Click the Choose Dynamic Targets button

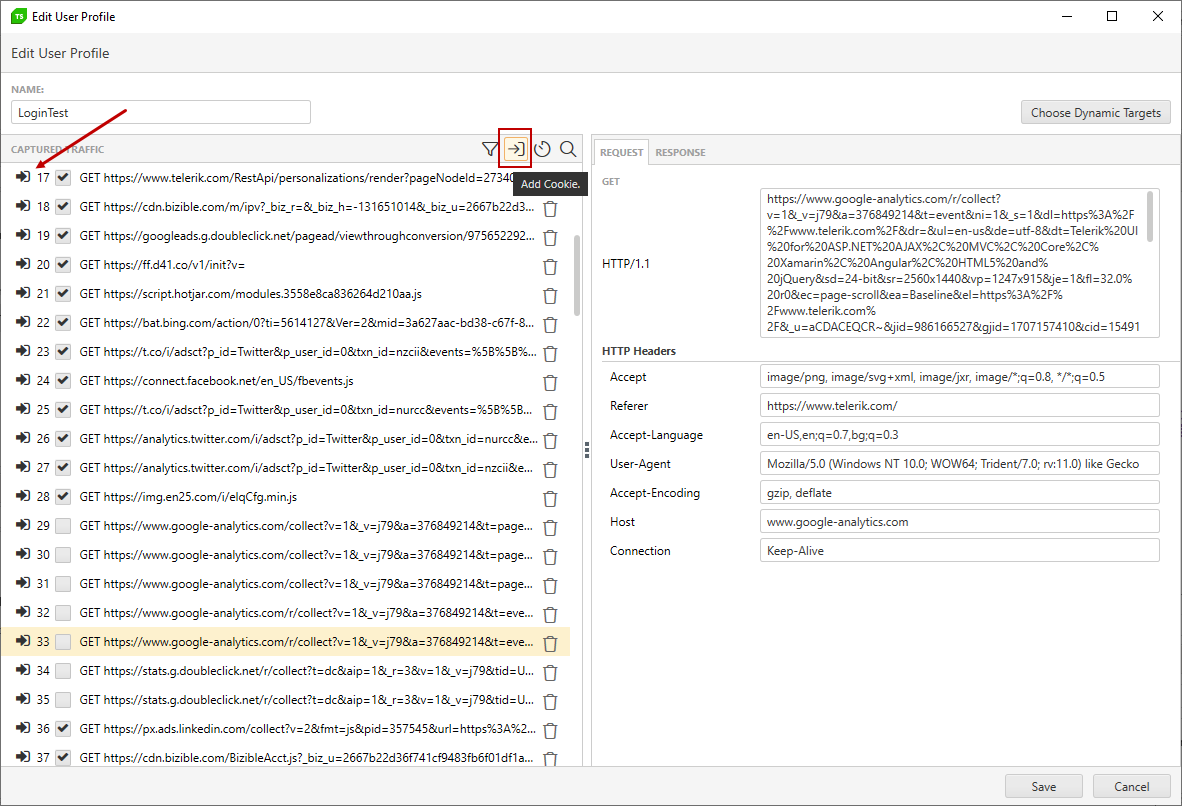[1095, 112]
